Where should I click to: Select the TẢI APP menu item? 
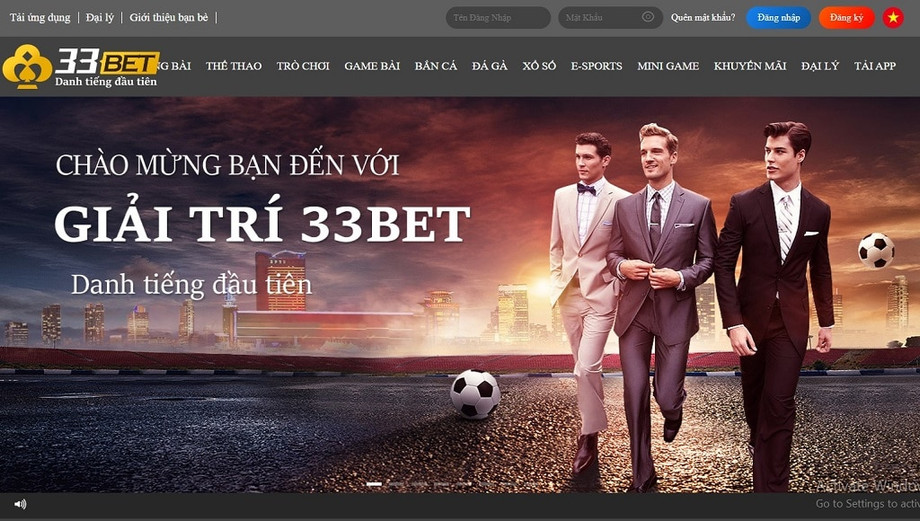[x=875, y=66]
